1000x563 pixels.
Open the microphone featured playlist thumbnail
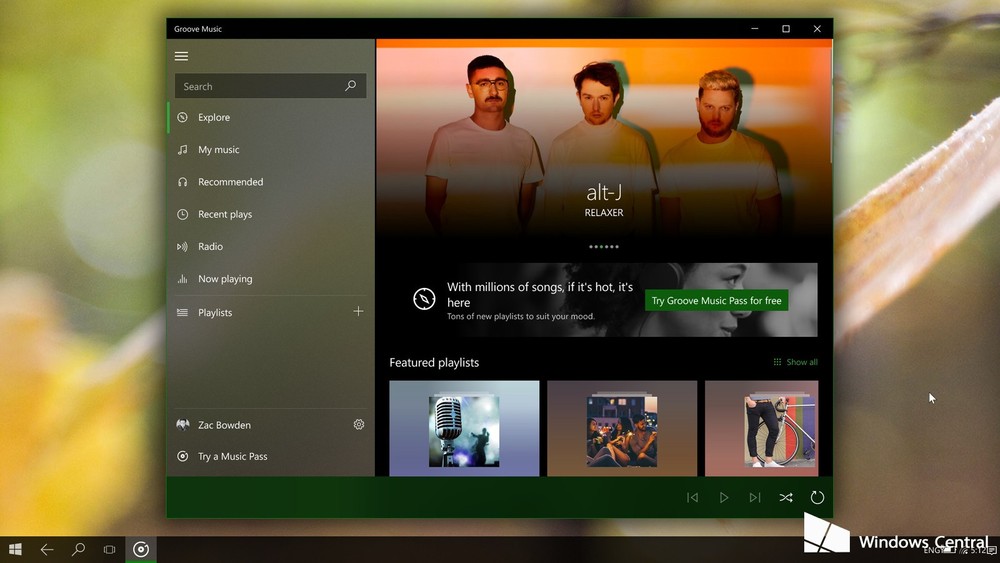click(x=464, y=428)
